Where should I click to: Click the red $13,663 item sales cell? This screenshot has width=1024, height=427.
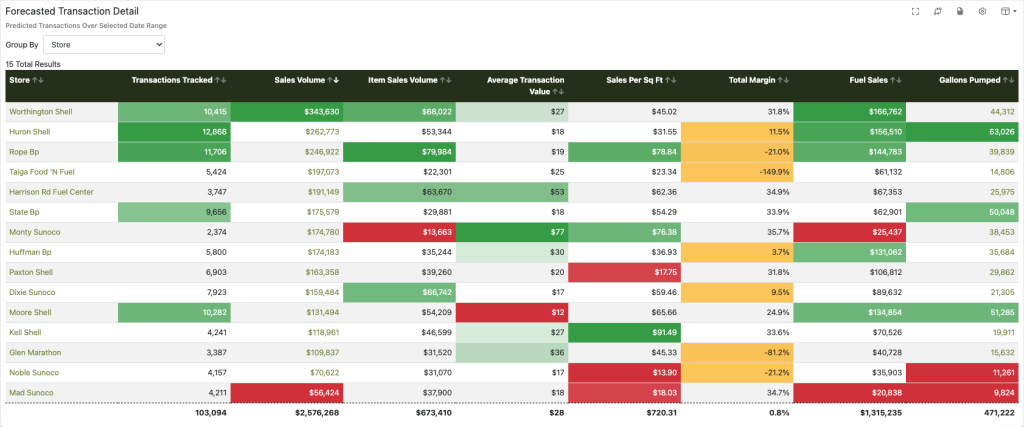[x=399, y=232]
